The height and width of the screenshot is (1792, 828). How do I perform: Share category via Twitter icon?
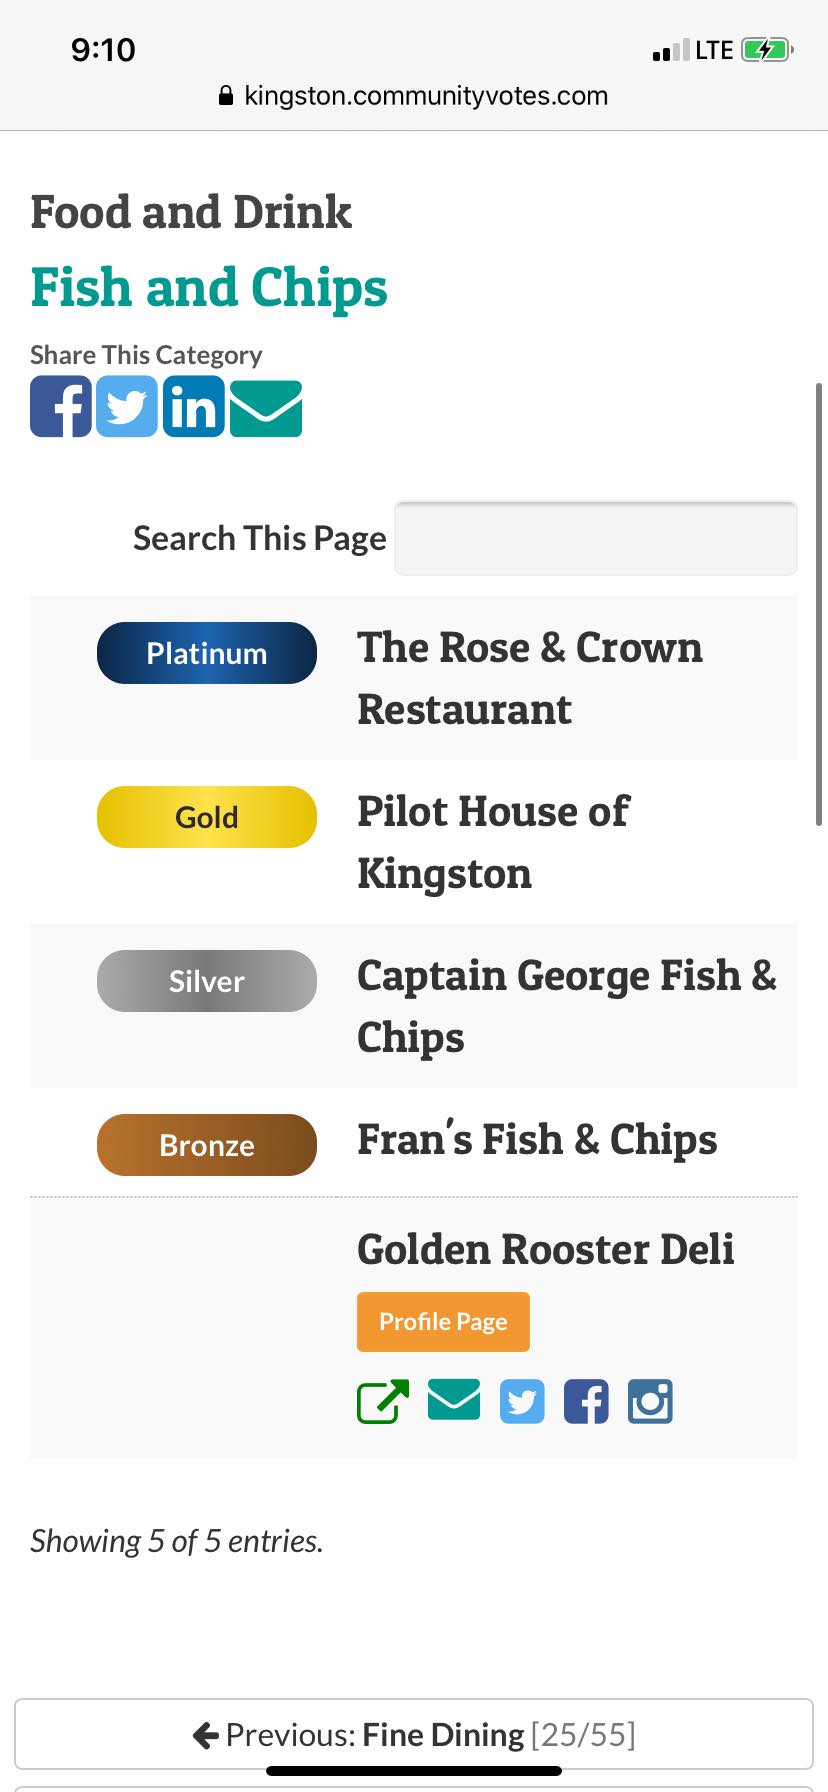pos(127,406)
